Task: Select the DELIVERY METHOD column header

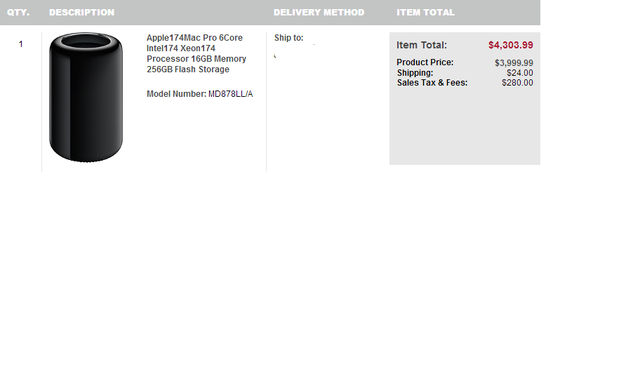Action: coord(319,12)
